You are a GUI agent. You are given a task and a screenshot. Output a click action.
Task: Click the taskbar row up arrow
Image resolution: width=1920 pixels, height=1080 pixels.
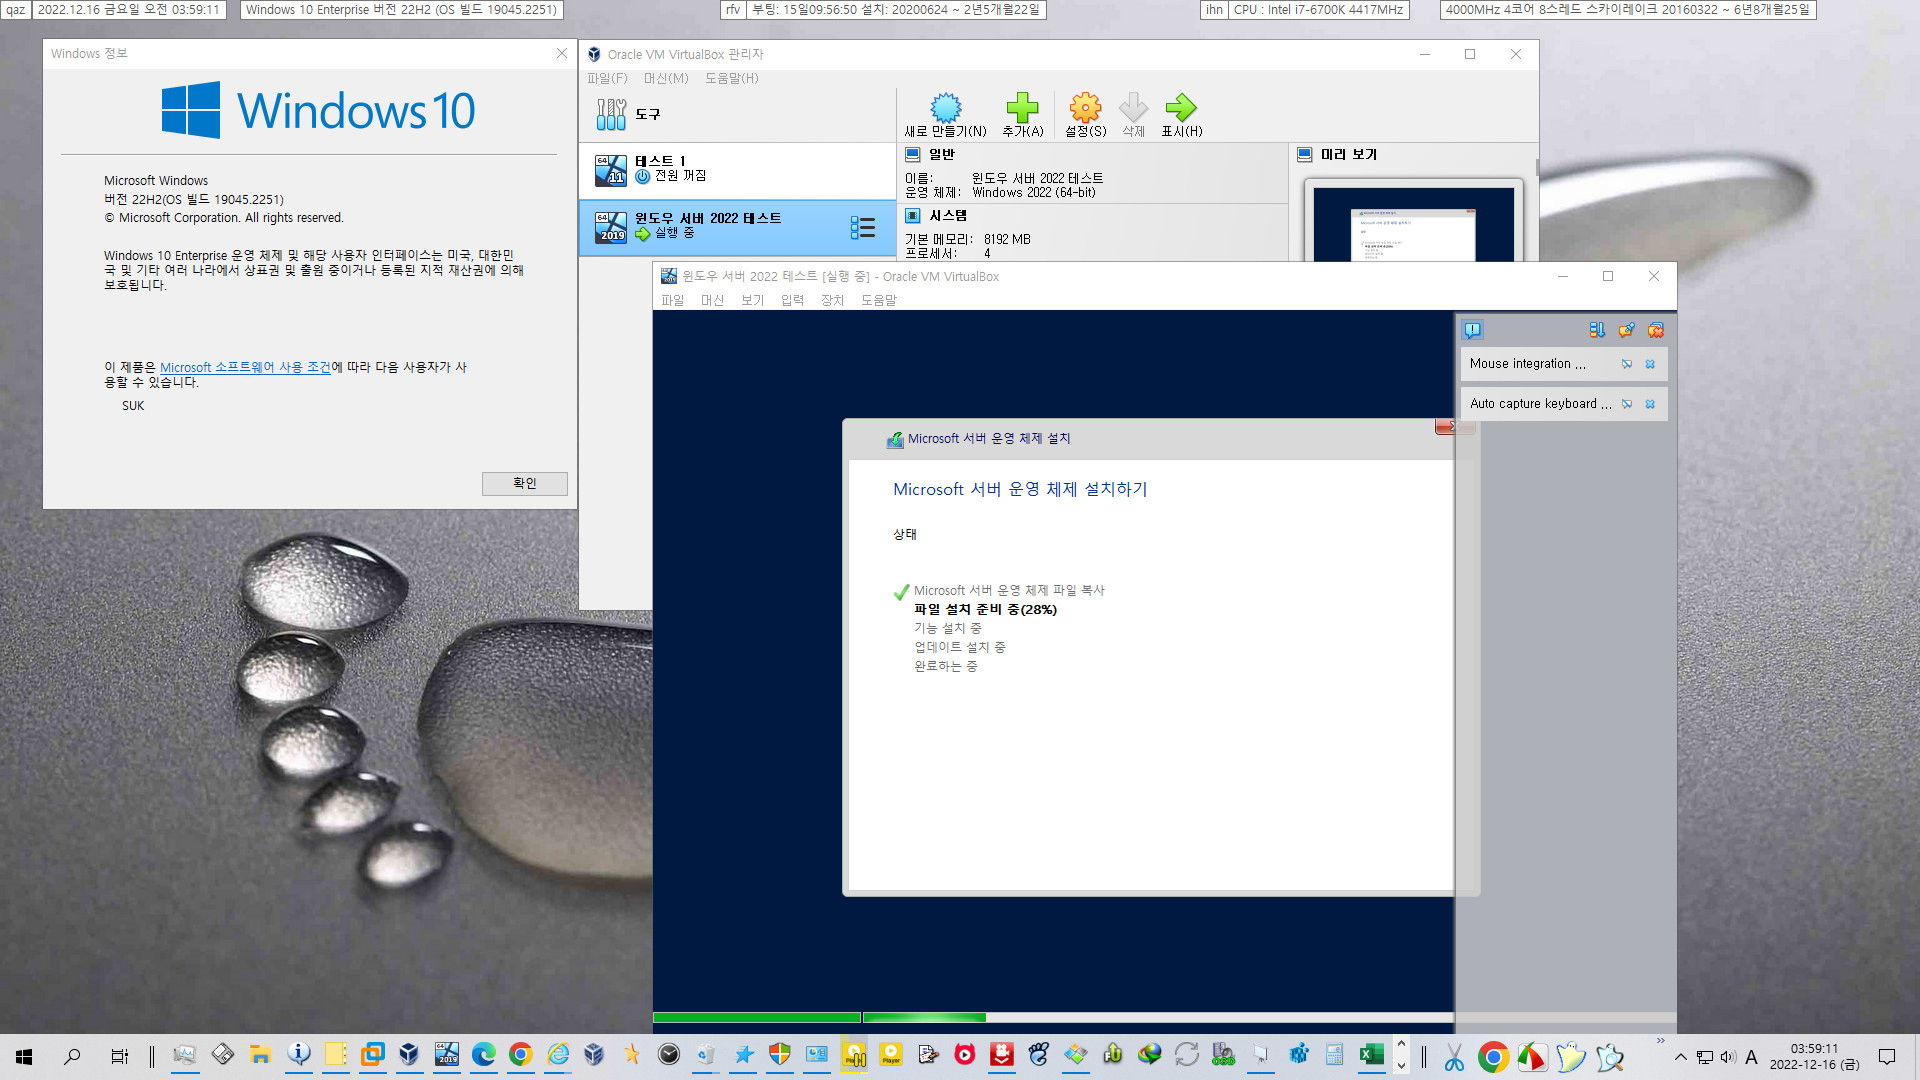[x=1401, y=1045]
